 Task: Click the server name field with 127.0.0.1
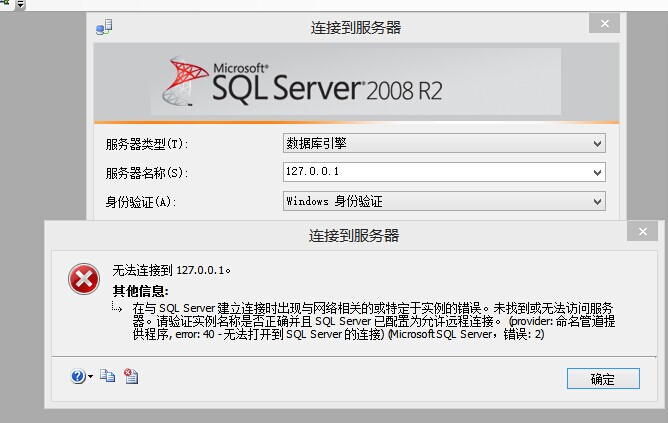444,172
